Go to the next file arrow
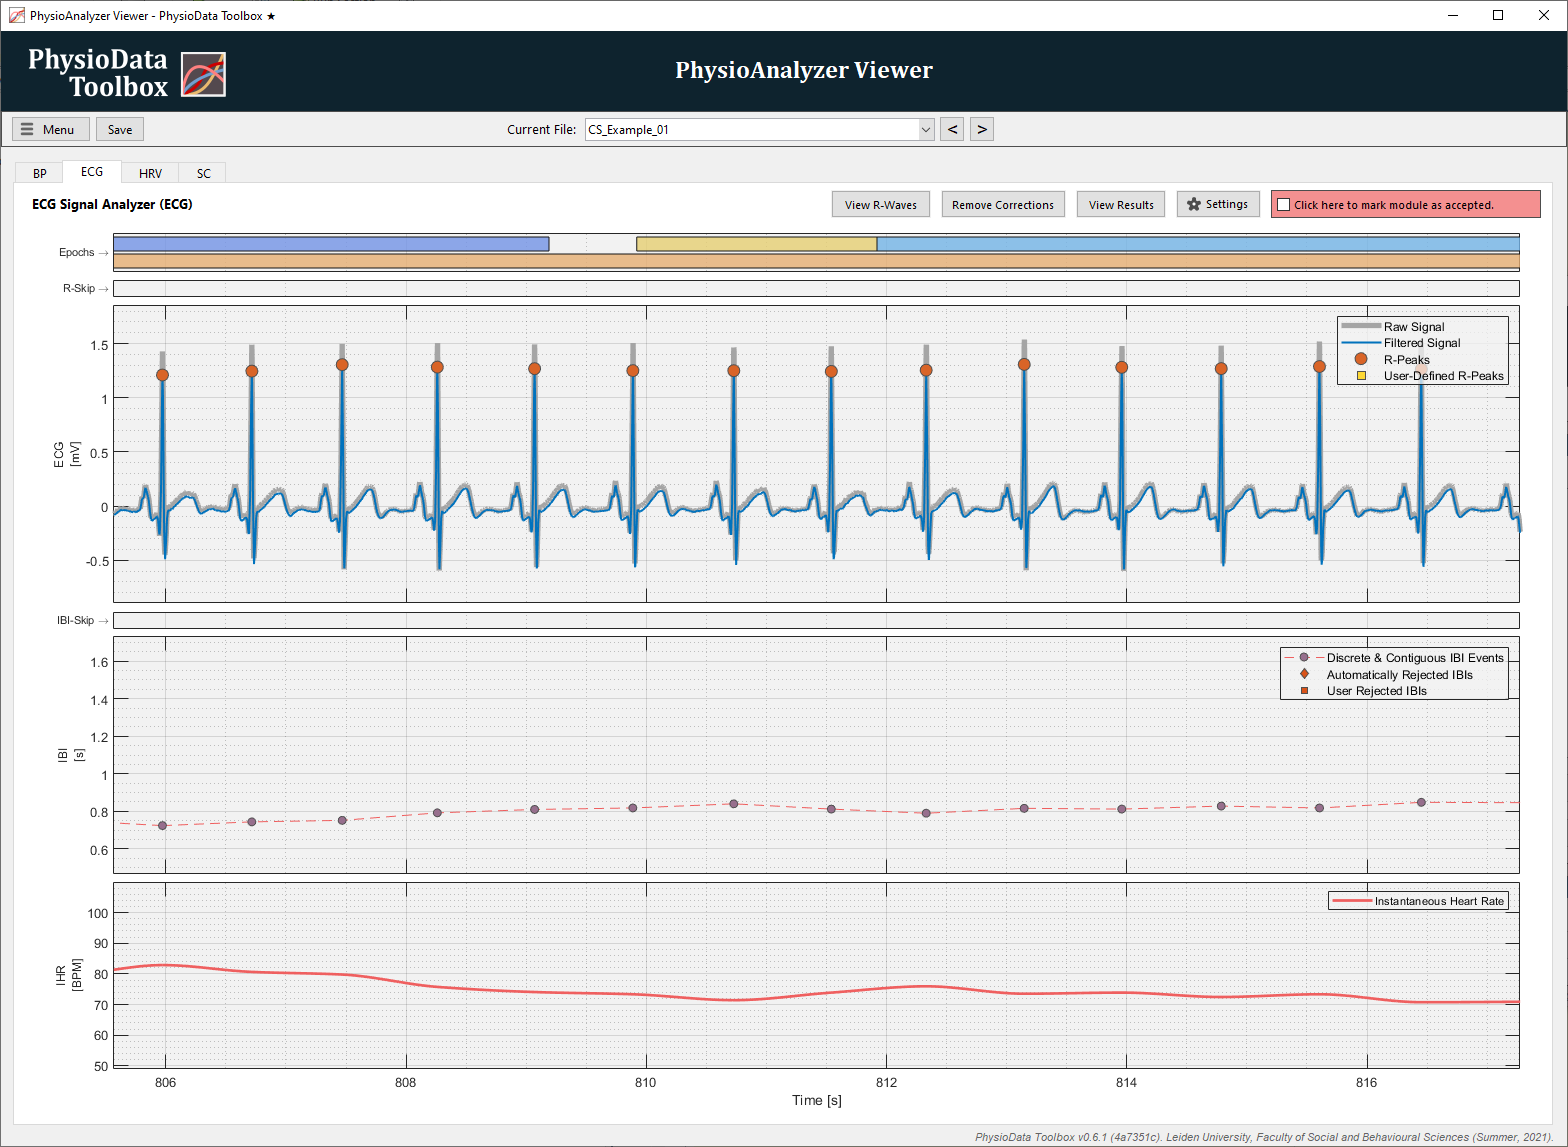Screen dimensions: 1568x1147 tap(982, 129)
